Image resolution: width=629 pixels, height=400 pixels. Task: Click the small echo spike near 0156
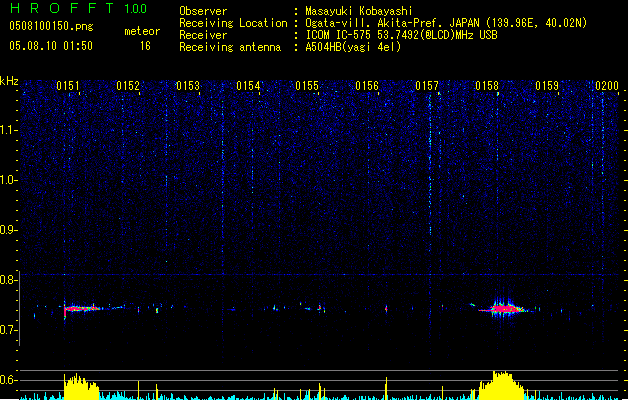(386, 309)
